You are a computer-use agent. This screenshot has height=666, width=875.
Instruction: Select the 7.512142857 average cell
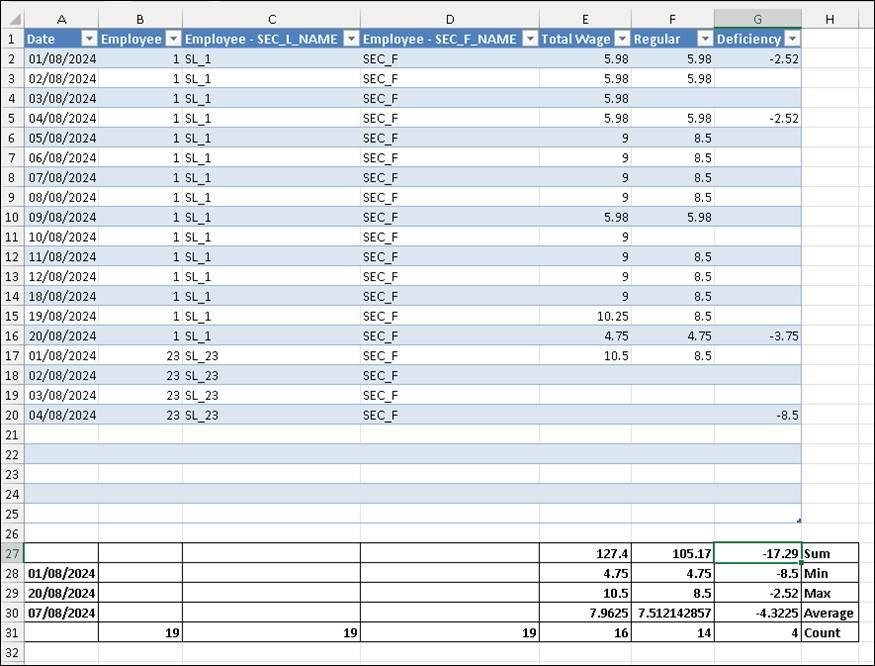(672, 613)
